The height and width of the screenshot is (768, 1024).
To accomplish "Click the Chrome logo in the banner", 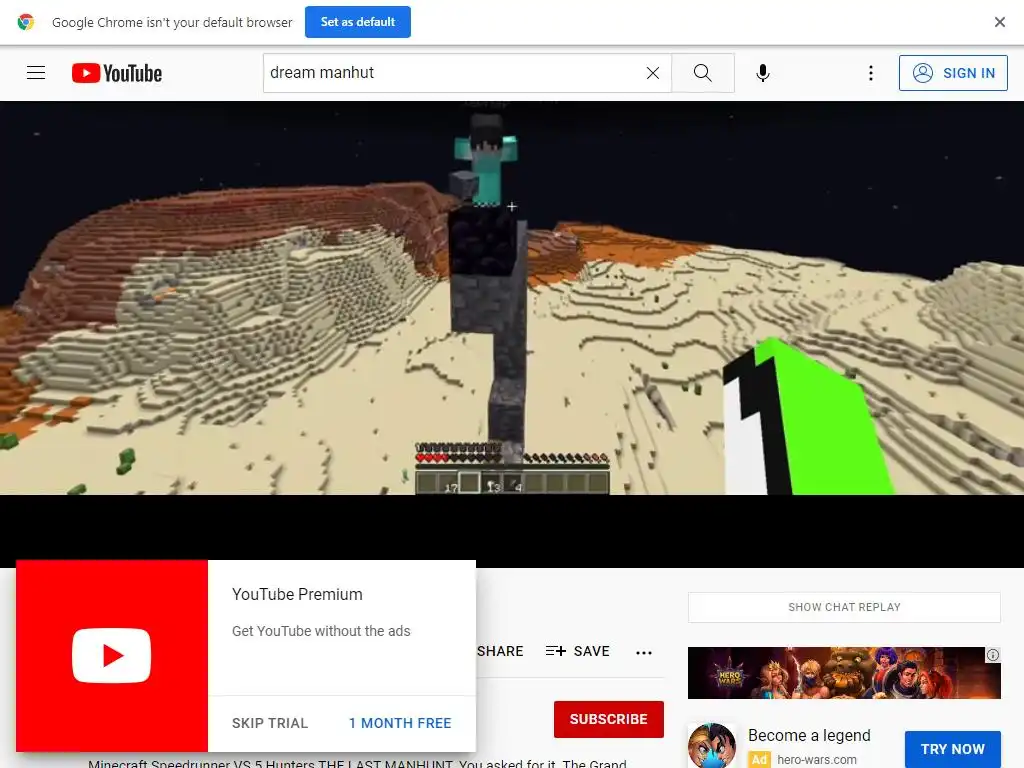I will coord(25,22).
